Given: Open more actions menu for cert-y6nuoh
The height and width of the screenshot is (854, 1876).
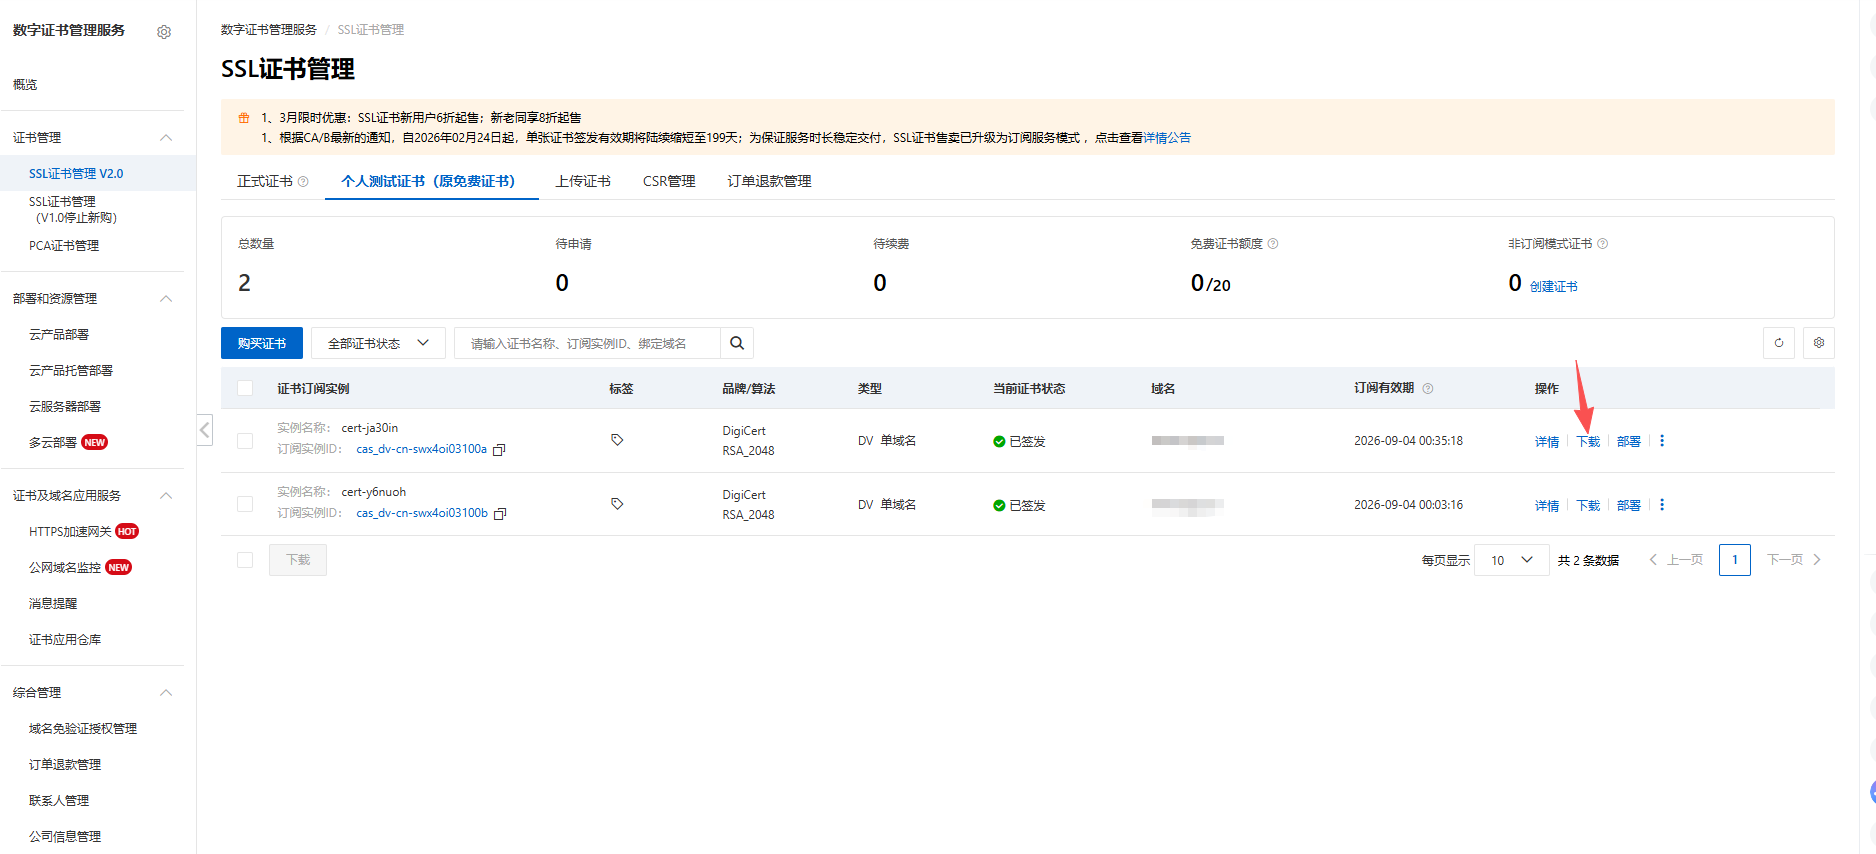Looking at the screenshot, I should (1662, 505).
